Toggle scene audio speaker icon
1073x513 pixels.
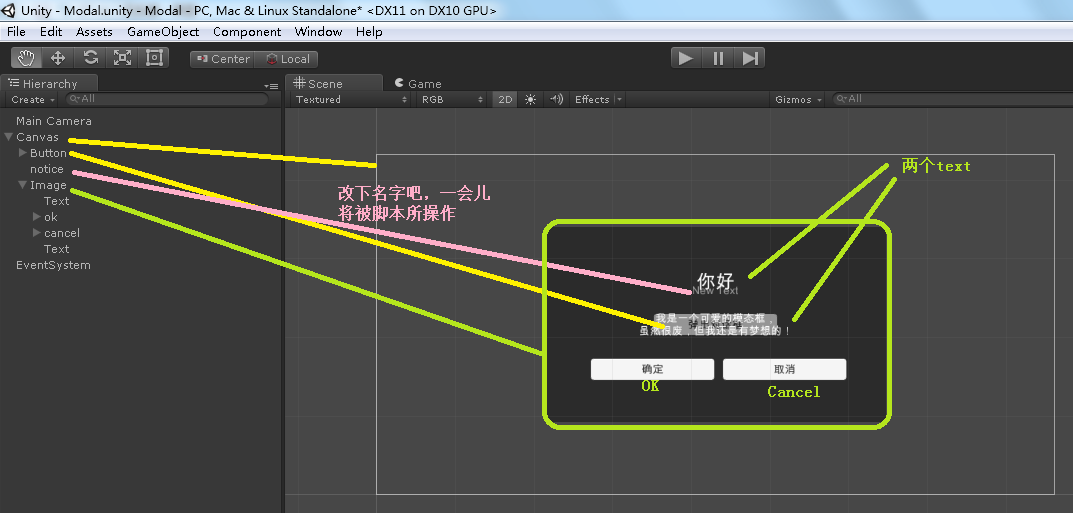(556, 99)
